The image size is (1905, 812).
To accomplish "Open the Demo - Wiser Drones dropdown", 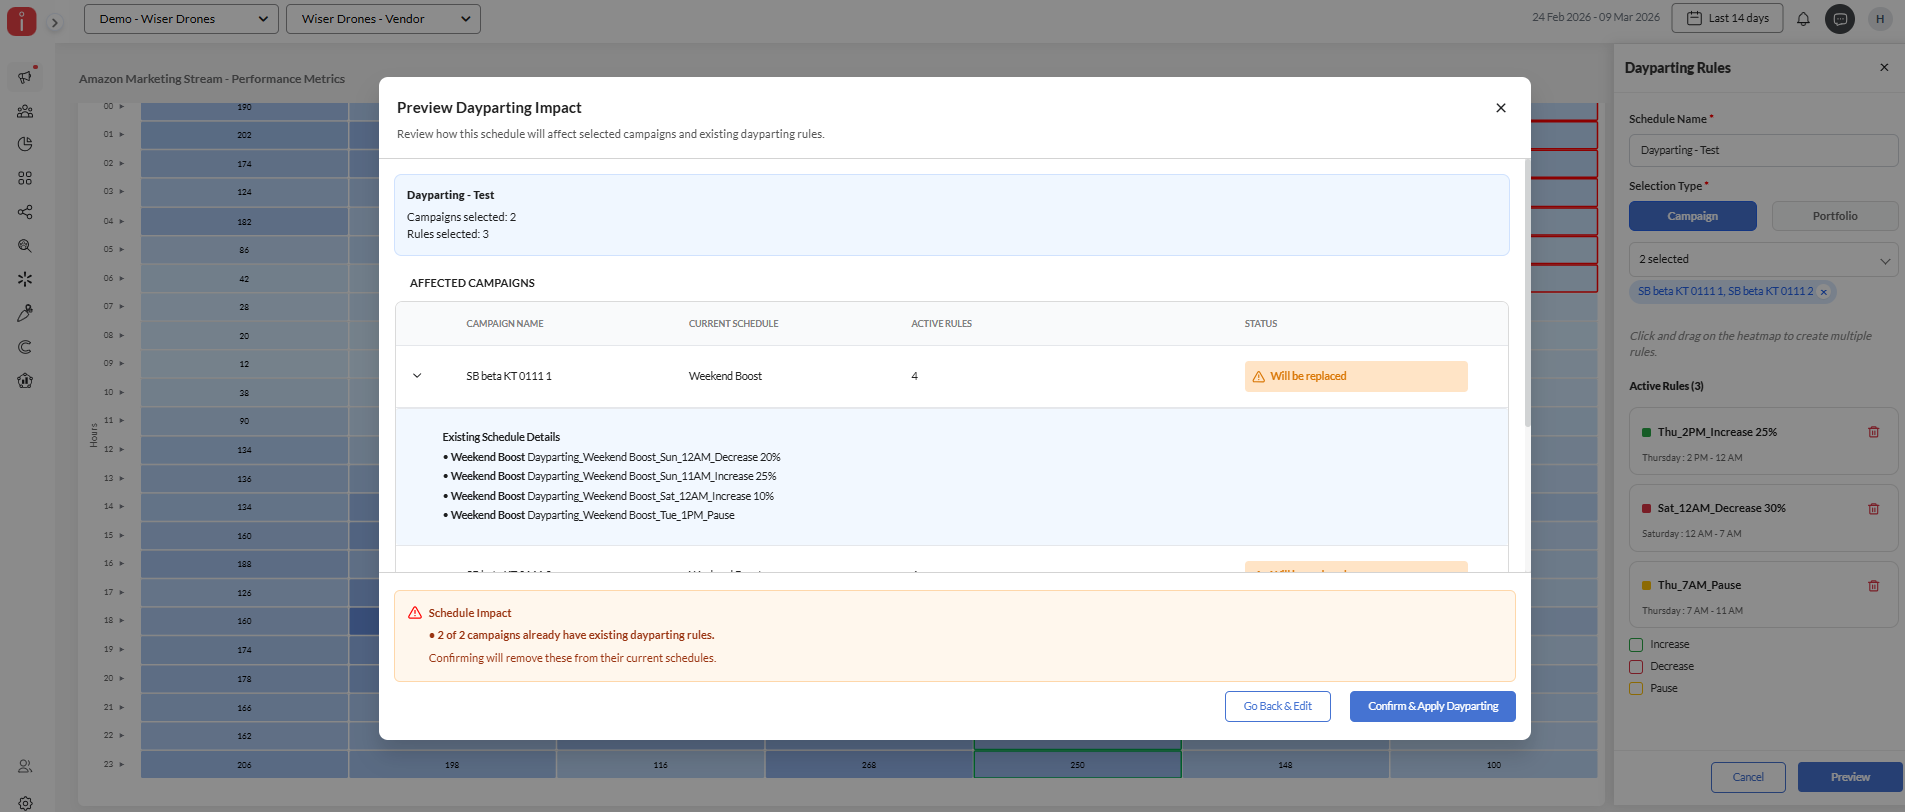I will tap(181, 19).
